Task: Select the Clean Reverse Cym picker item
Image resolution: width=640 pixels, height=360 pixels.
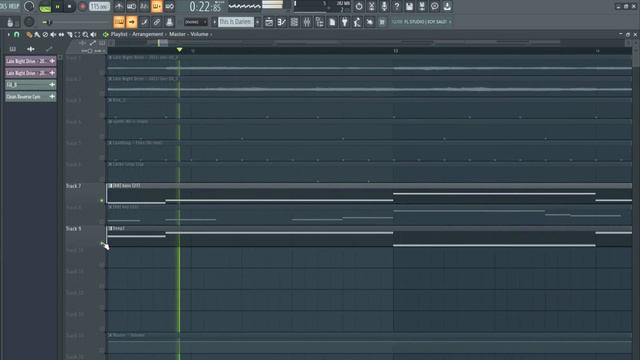Action: pos(31,97)
